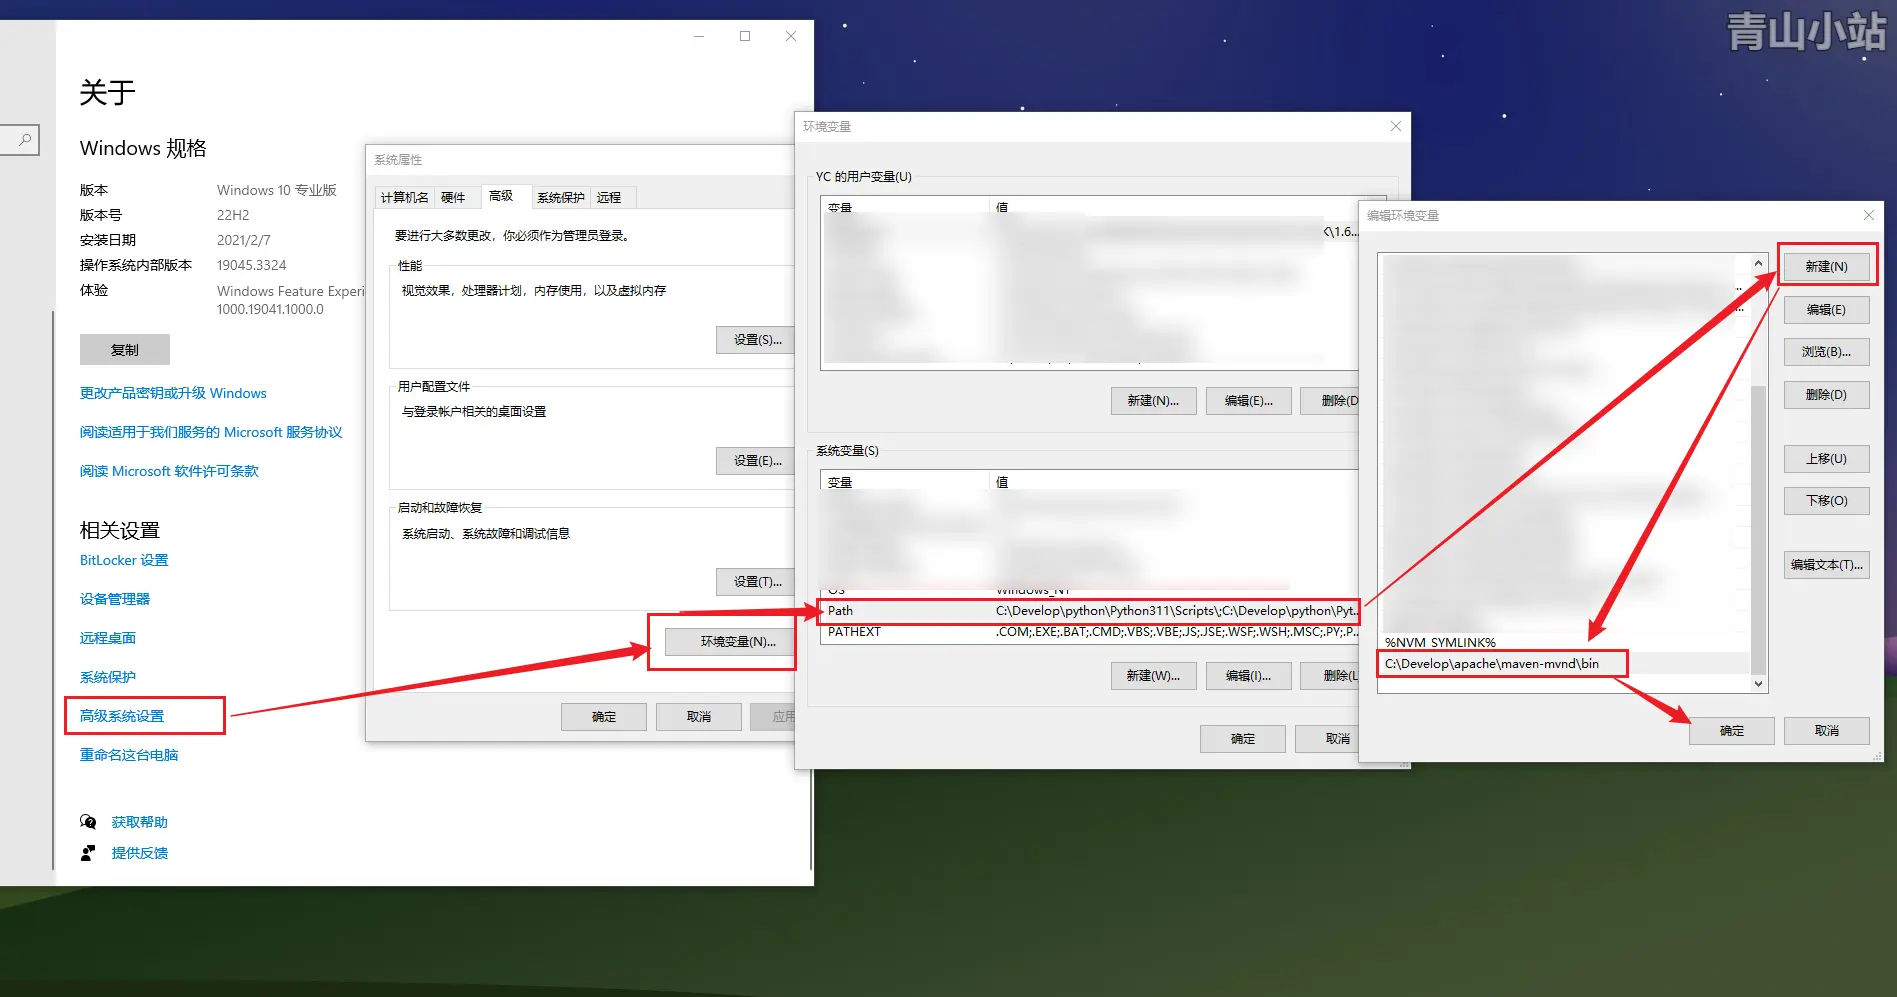The width and height of the screenshot is (1897, 997).
Task: Click the path list scrollbar thumb
Action: [1758, 528]
